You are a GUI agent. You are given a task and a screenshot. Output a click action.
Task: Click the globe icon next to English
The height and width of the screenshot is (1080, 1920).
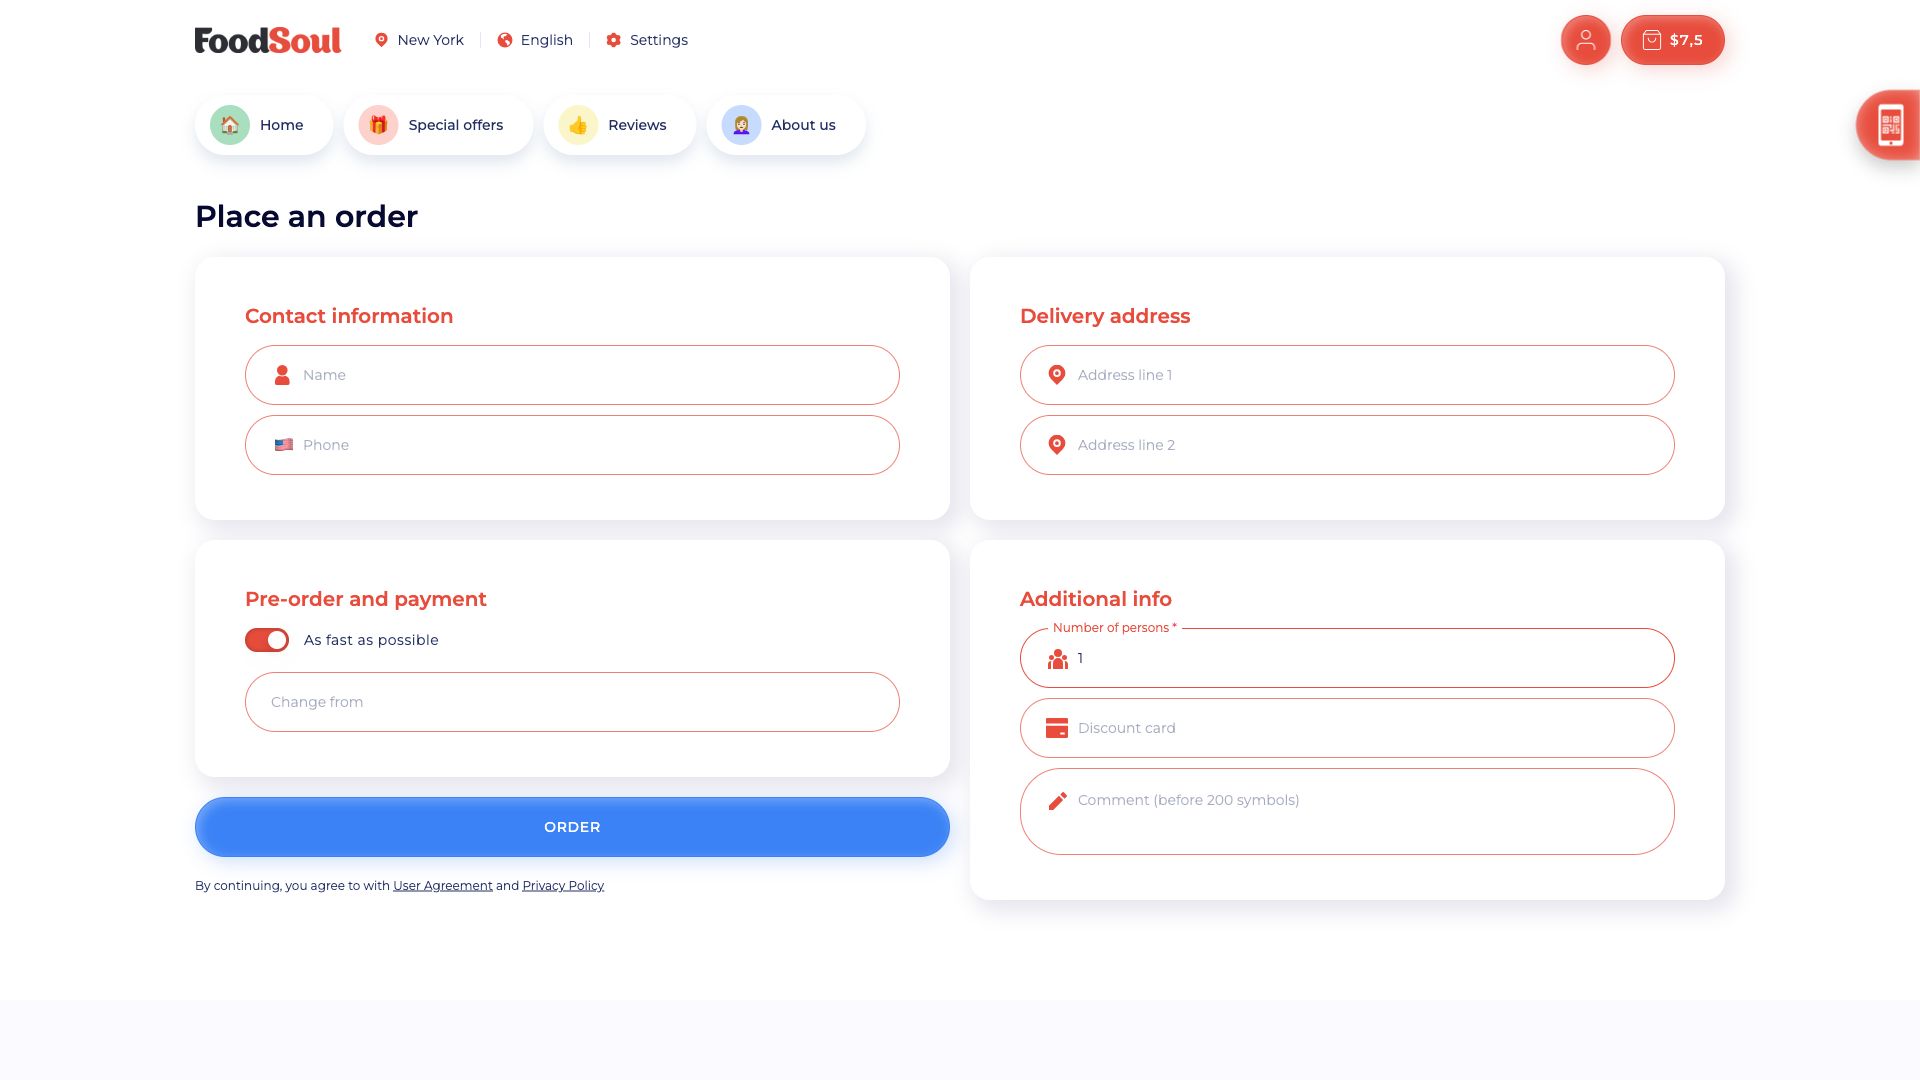(x=505, y=40)
